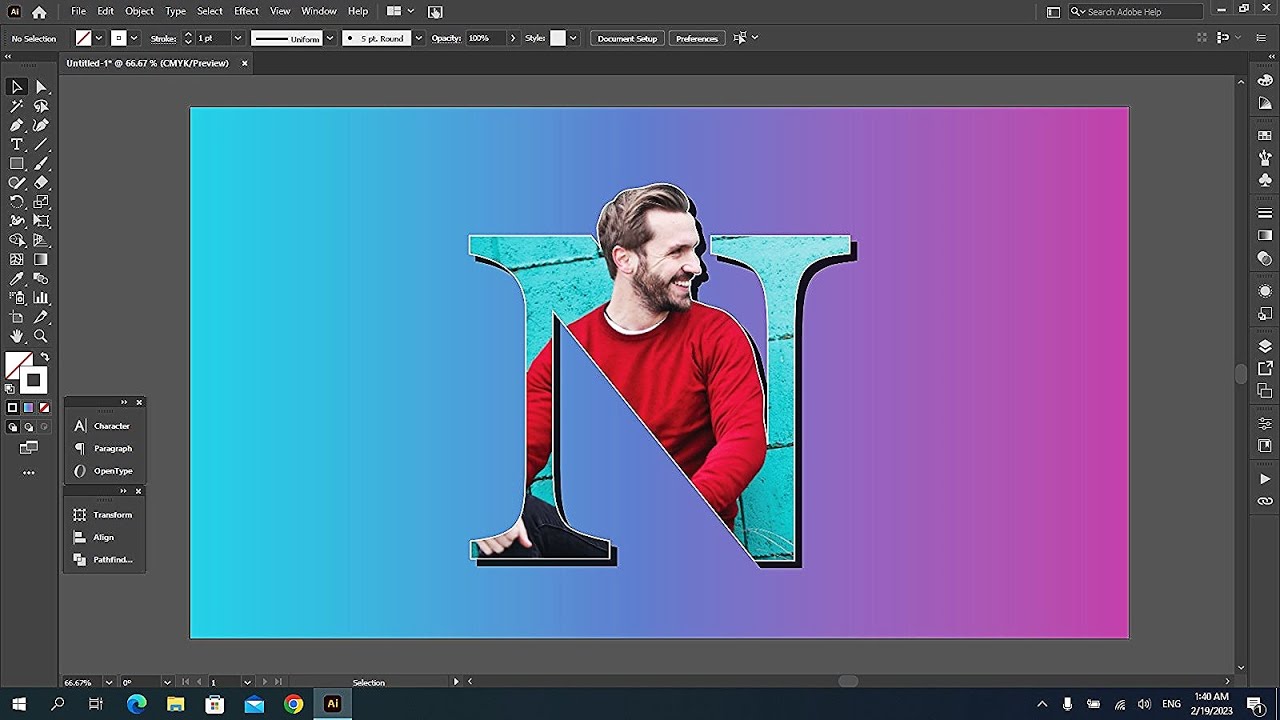The image size is (1280, 720).
Task: Click the Home icon in menu bar
Action: pyautogui.click(x=39, y=12)
